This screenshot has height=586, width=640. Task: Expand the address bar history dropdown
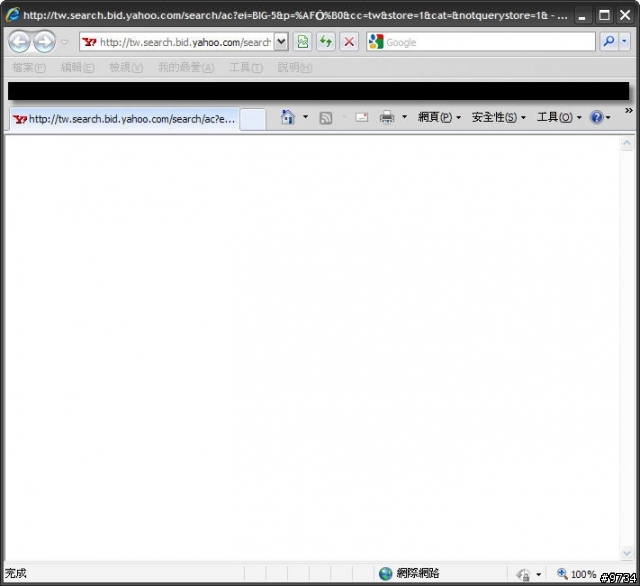[281, 42]
